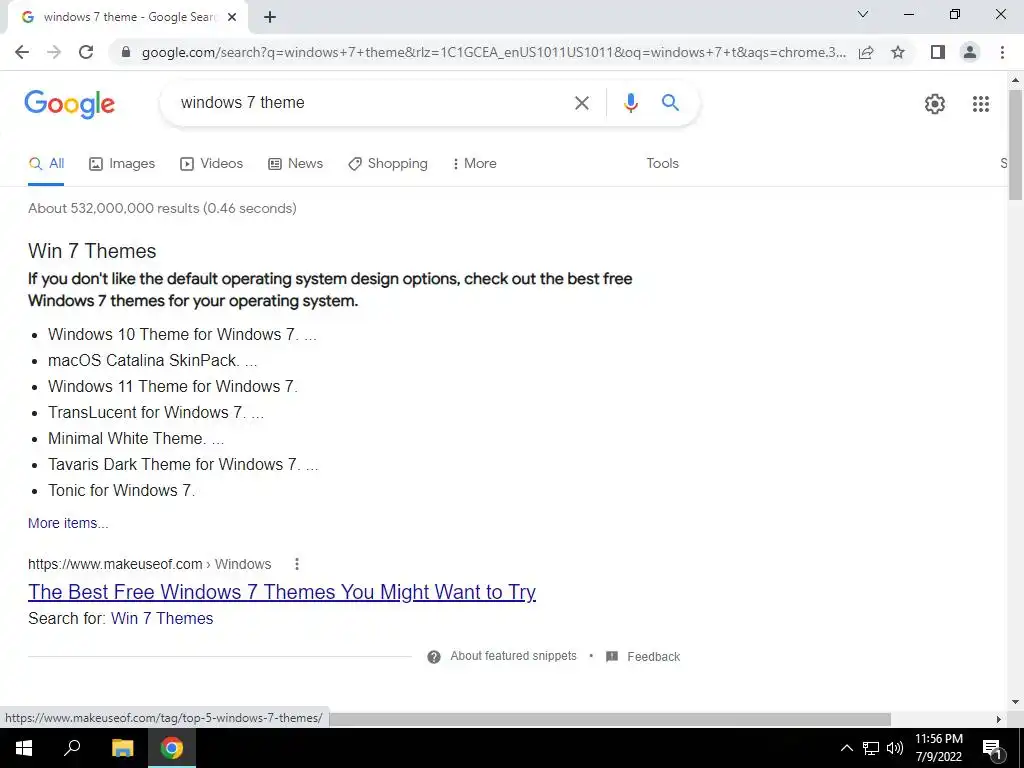
Task: Open the Chrome side panel icon
Action: tap(938, 52)
